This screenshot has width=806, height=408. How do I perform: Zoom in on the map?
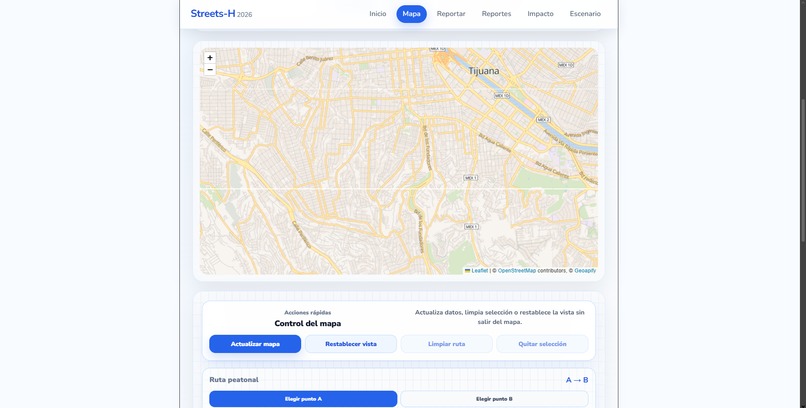[210, 58]
